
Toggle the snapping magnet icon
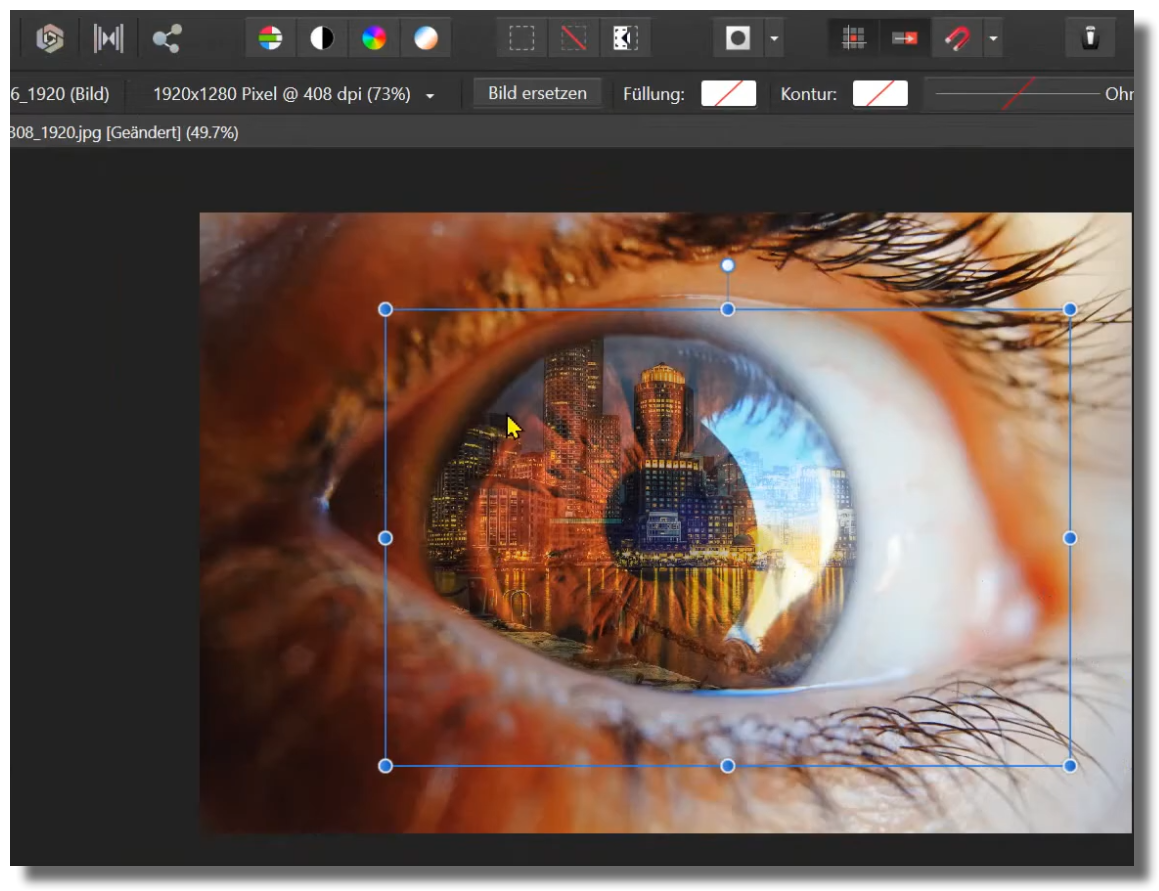click(957, 38)
